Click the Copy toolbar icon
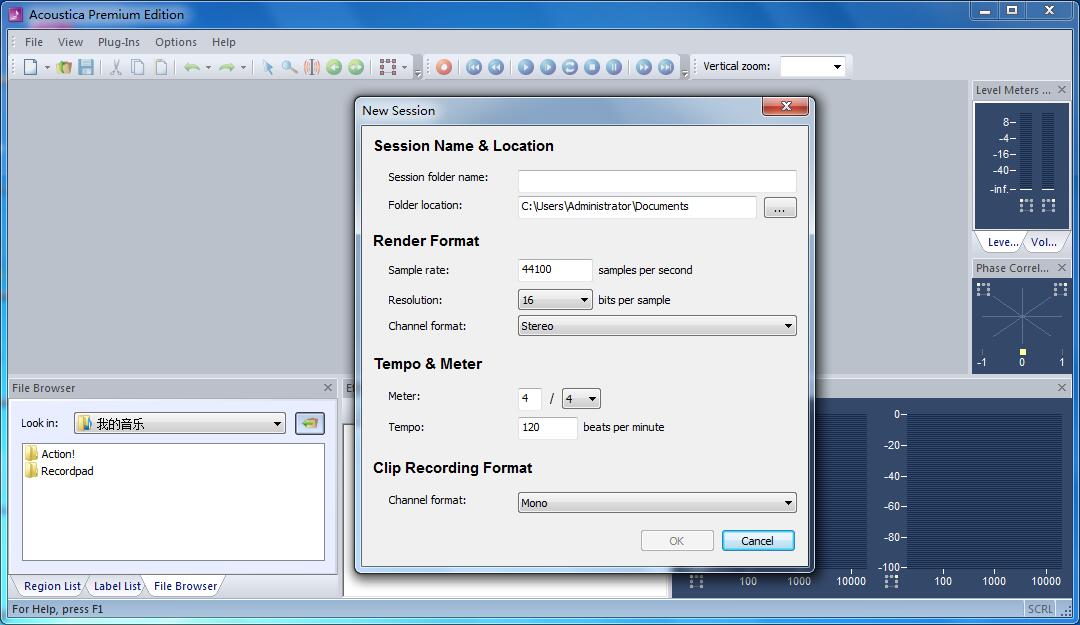 pos(138,67)
